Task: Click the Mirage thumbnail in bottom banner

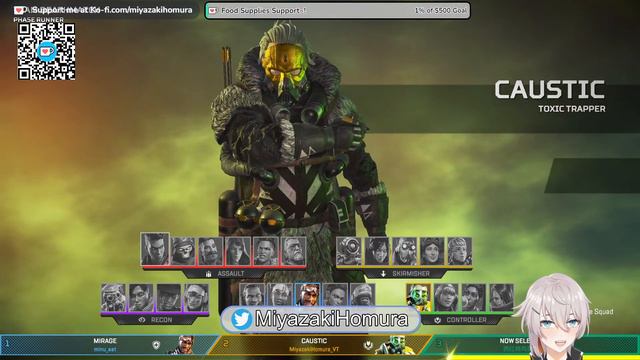Action: [x=185, y=345]
